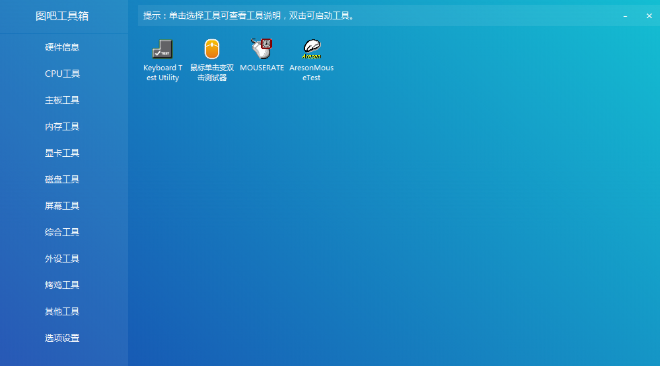Click the 图吧工具箱 title
Screen dimensions: 660x366
[62, 16]
